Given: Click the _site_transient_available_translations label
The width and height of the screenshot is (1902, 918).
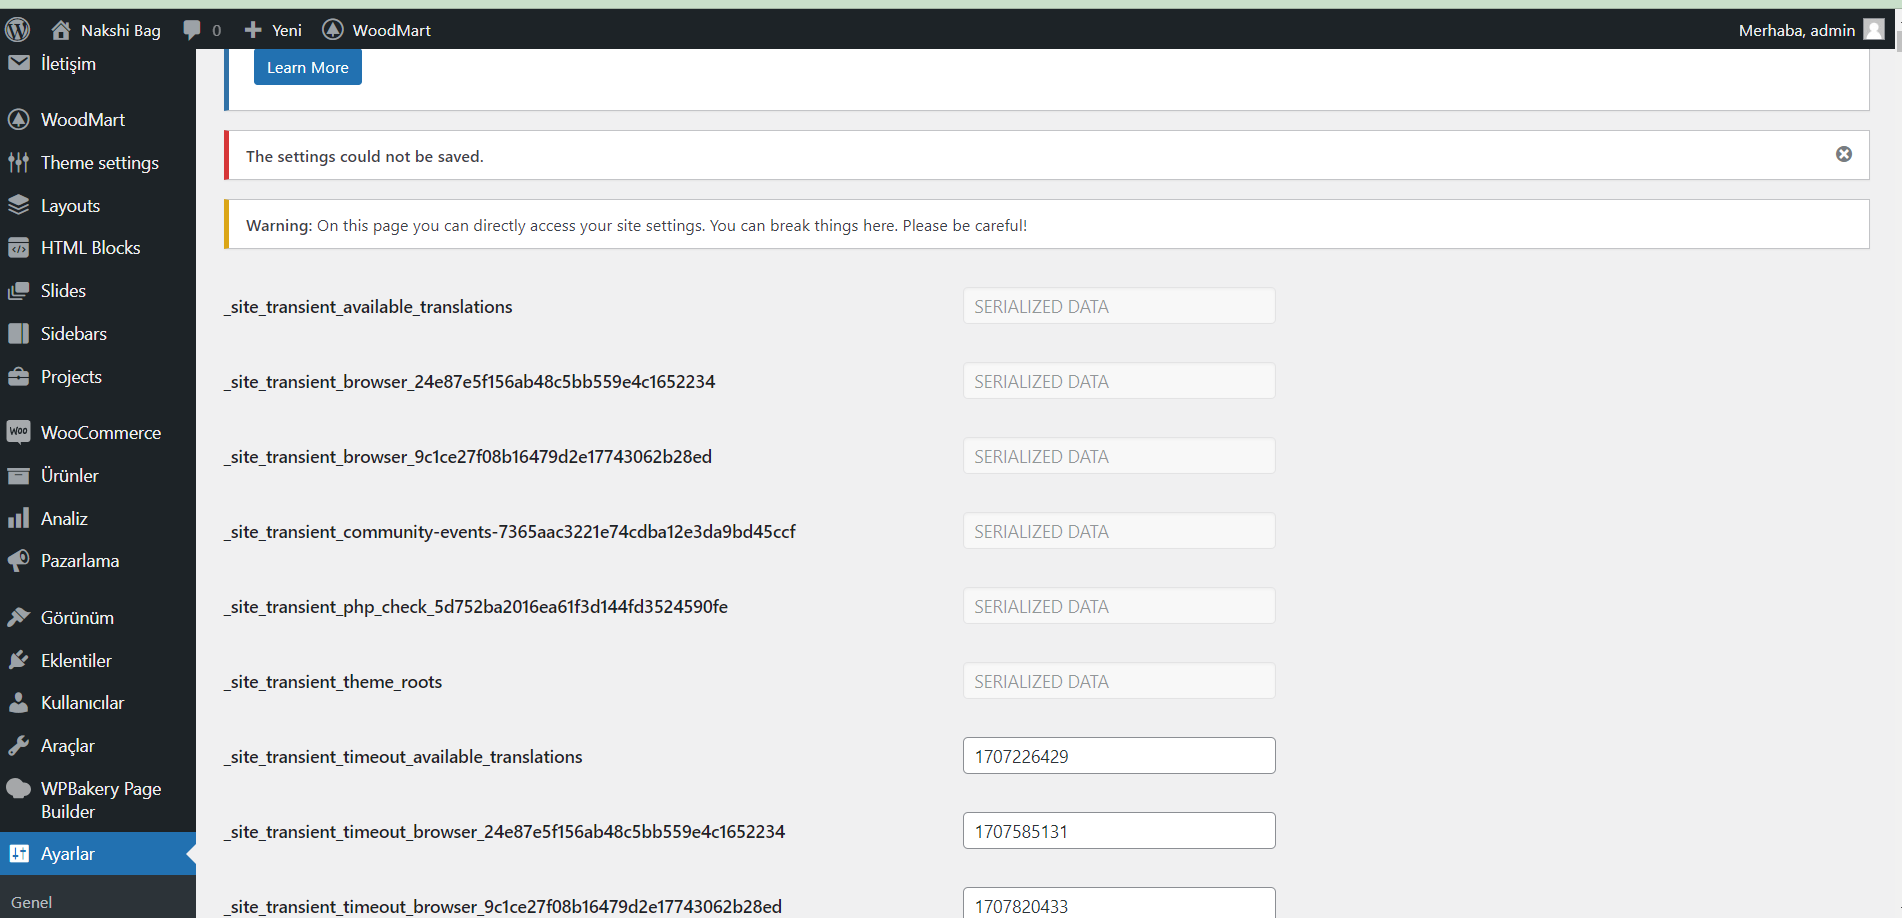Looking at the screenshot, I should coord(368,307).
